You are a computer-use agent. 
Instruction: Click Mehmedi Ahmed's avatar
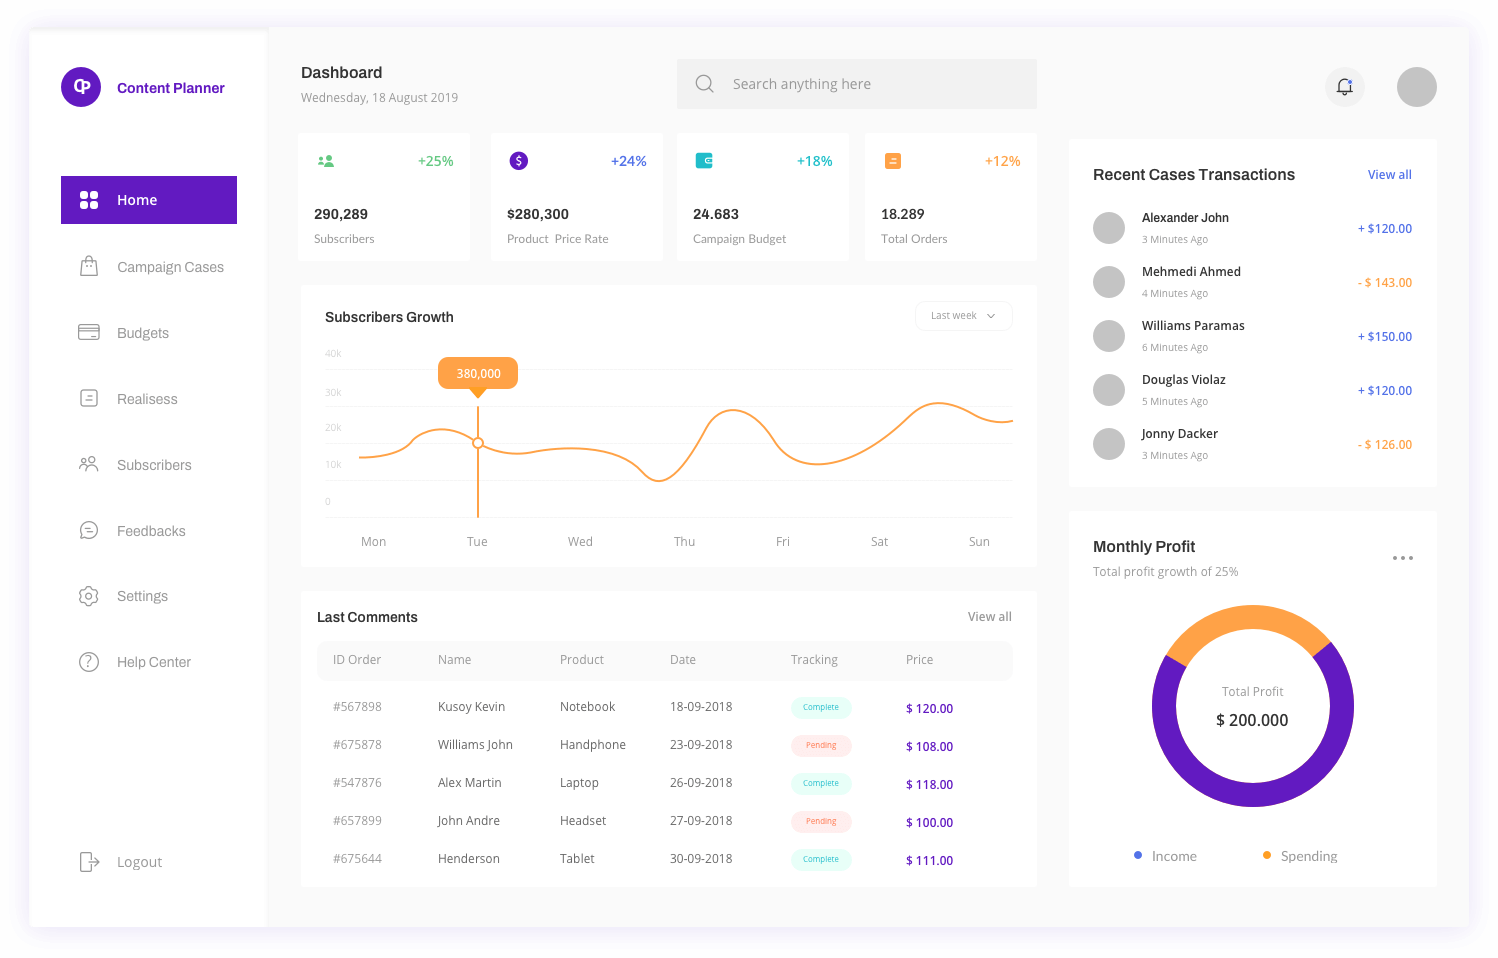1109,282
